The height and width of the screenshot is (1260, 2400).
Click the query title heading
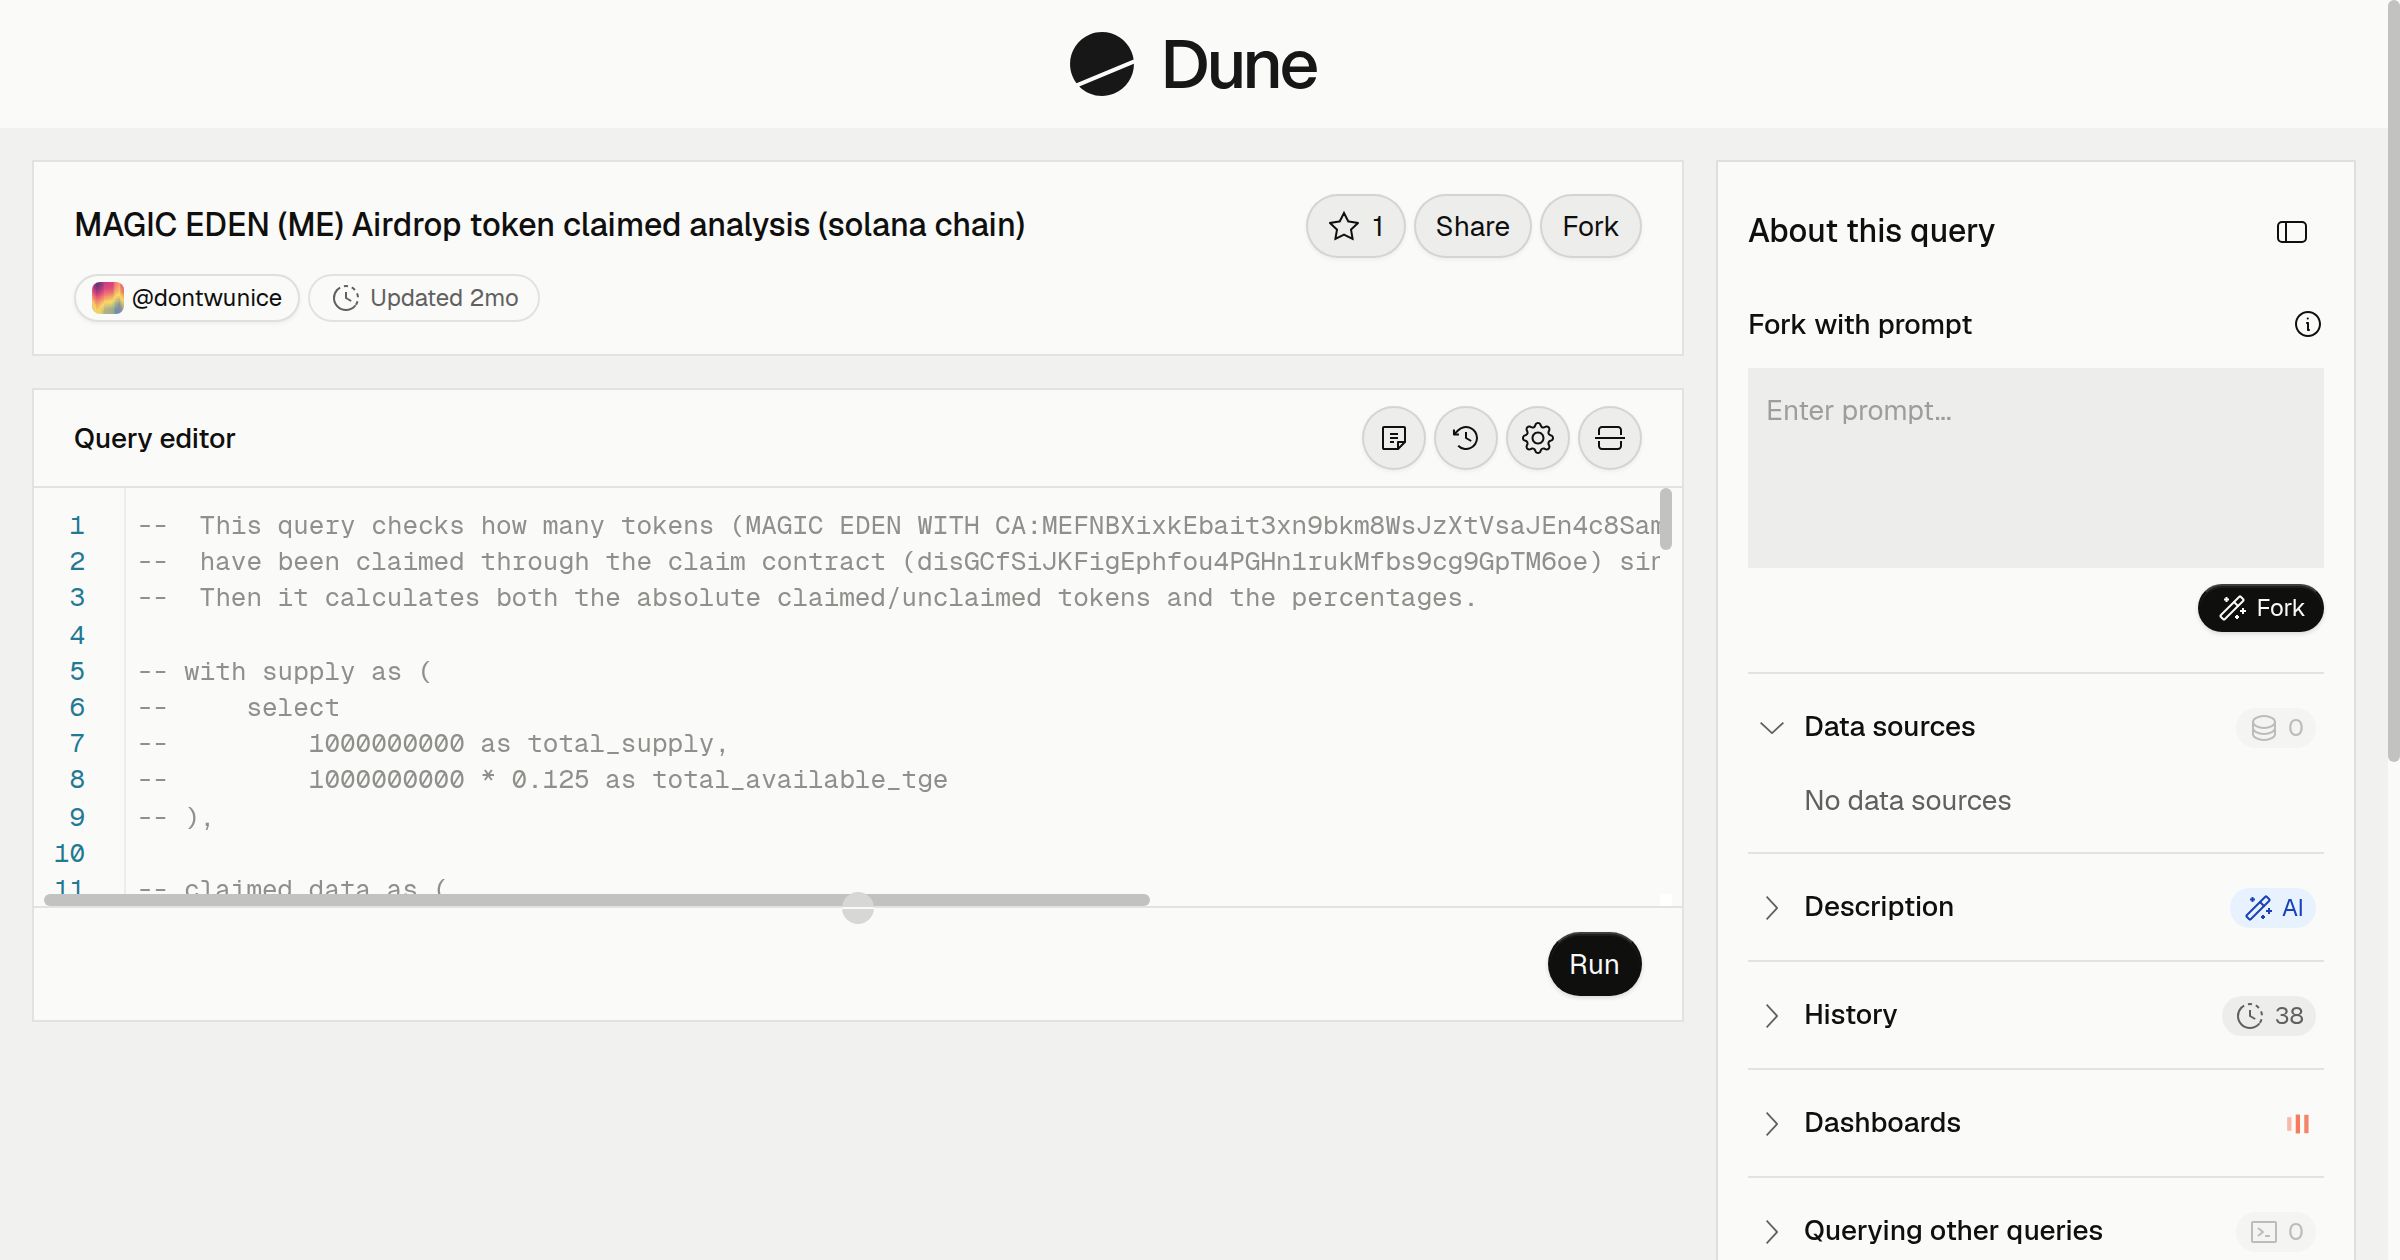[549, 225]
